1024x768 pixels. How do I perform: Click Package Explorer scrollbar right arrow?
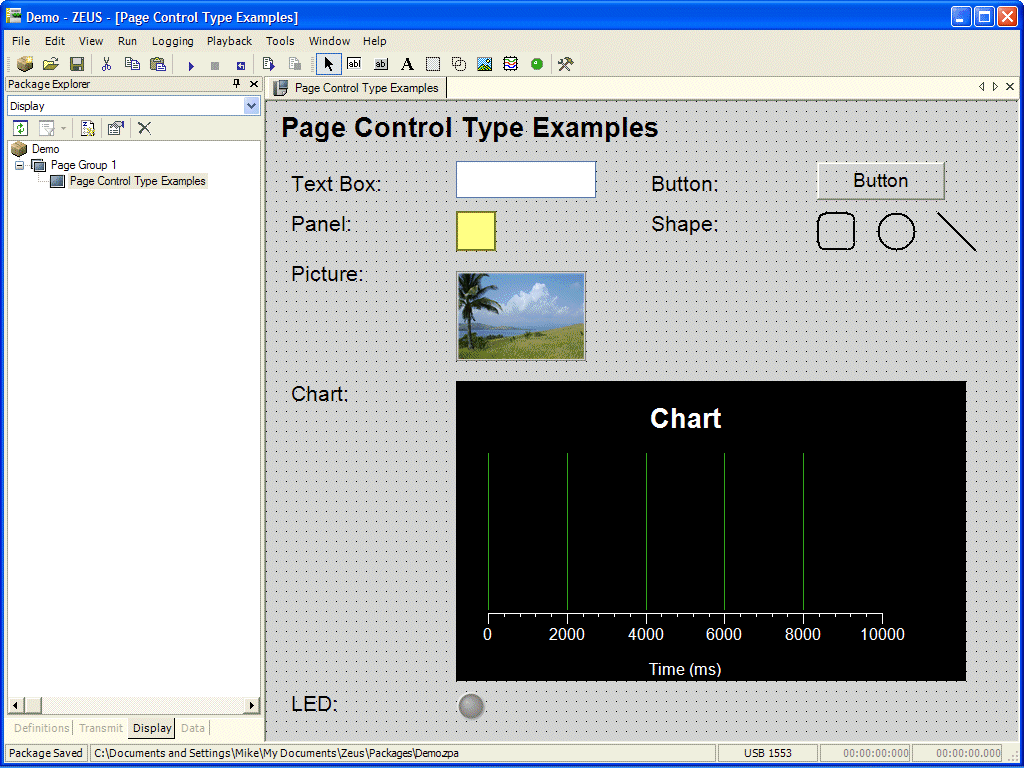pyautogui.click(x=252, y=705)
